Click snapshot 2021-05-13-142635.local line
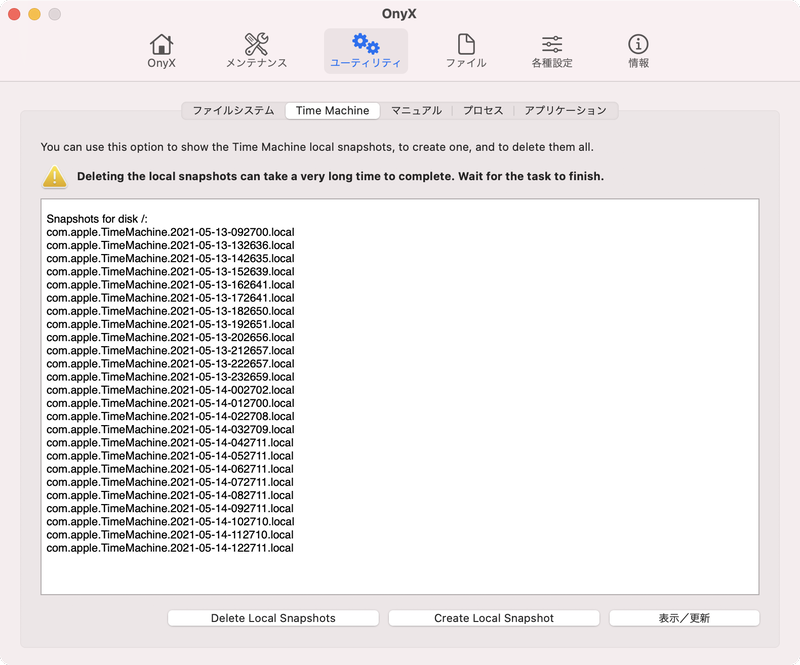 pyautogui.click(x=170, y=258)
